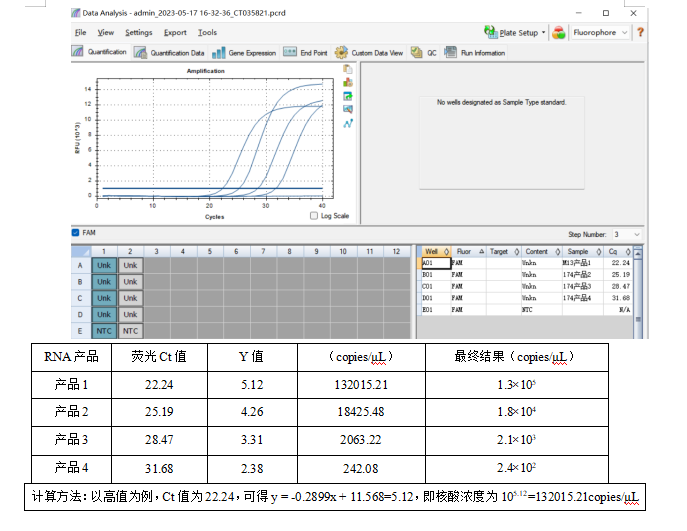Switch to the QC tab
This screenshot has width=687, height=531.
423,53
